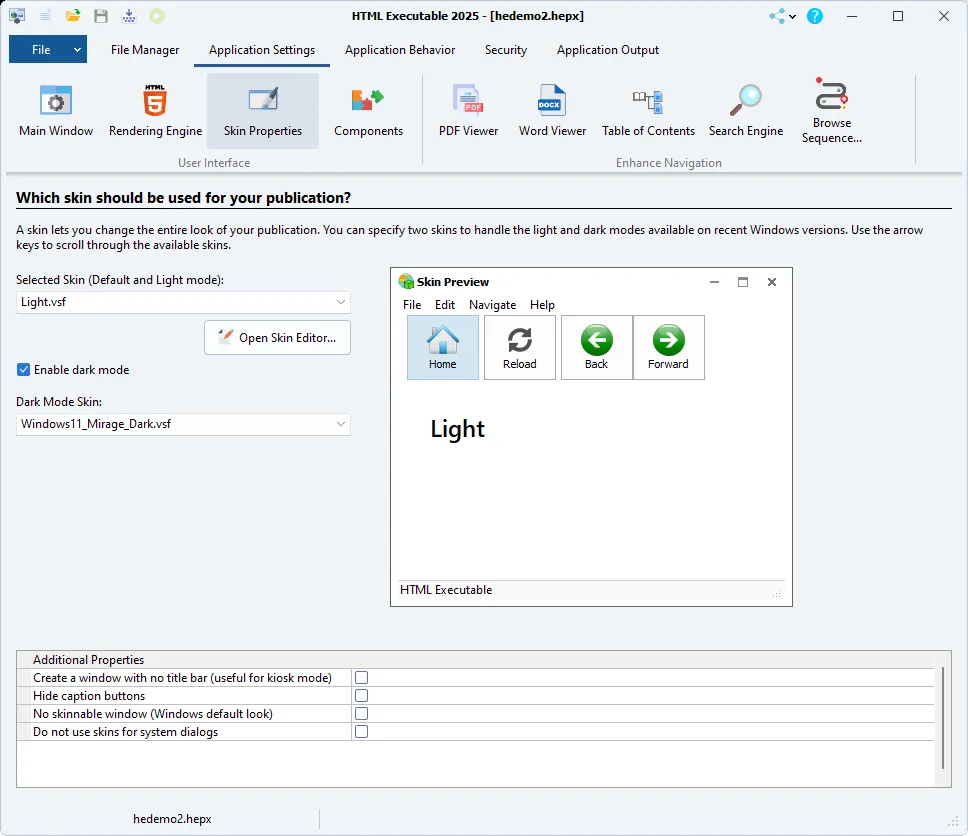The width and height of the screenshot is (968, 836).
Task: Click the Selected Skin label text
Action: (x=120, y=280)
